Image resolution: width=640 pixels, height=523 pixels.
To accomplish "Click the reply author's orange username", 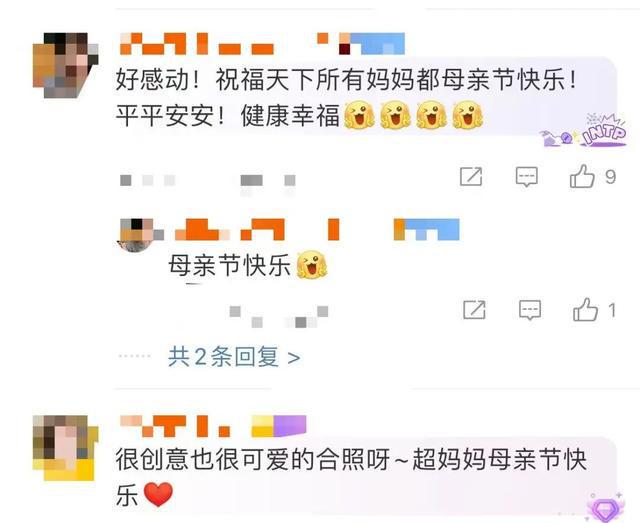I will 257,229.
